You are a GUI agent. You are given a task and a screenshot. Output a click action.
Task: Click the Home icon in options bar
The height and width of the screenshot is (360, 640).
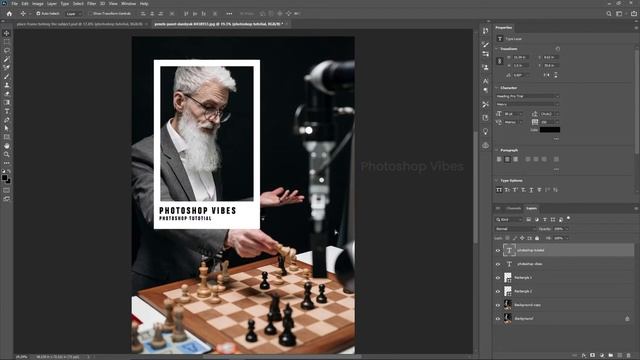tap(9, 13)
